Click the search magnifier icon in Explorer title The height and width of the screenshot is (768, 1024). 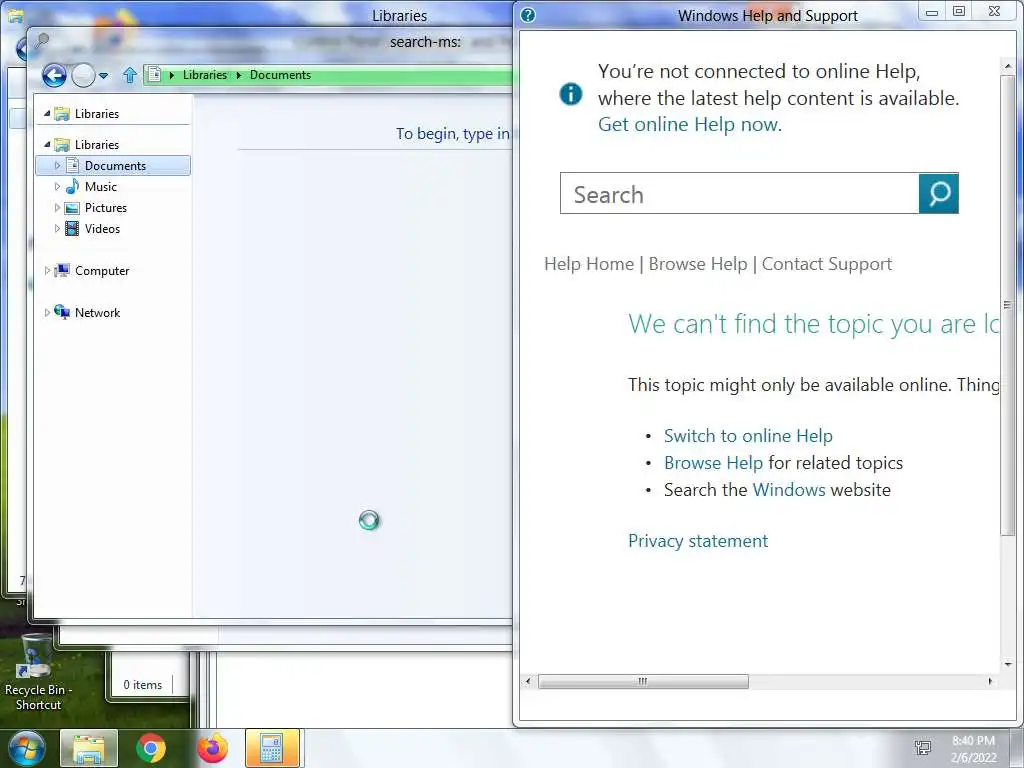41,42
